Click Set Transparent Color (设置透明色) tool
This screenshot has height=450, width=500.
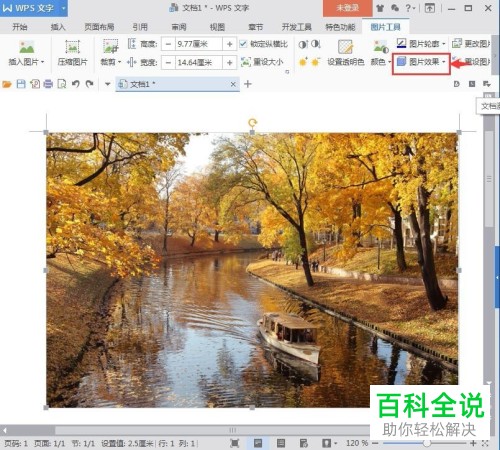[x=345, y=52]
